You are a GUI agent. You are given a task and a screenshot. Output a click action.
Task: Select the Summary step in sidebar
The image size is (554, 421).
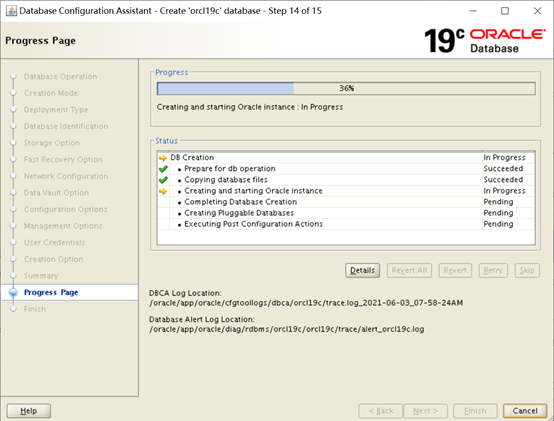[41, 276]
